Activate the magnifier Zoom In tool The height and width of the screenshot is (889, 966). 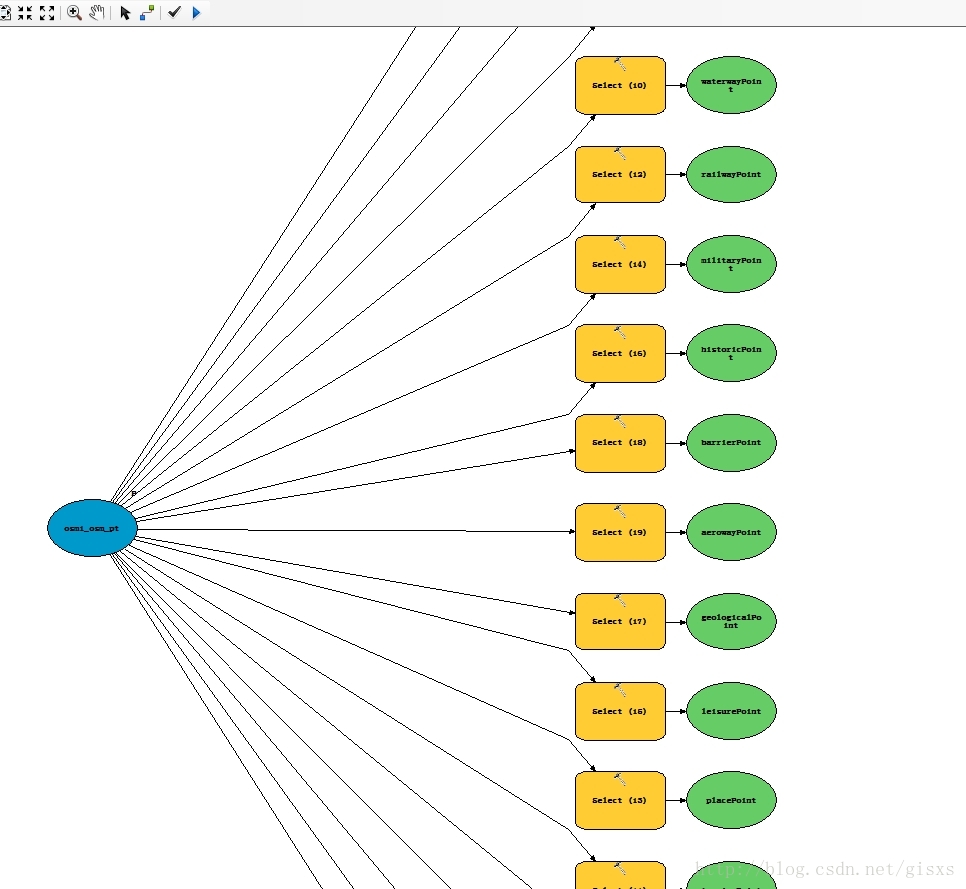pos(75,12)
